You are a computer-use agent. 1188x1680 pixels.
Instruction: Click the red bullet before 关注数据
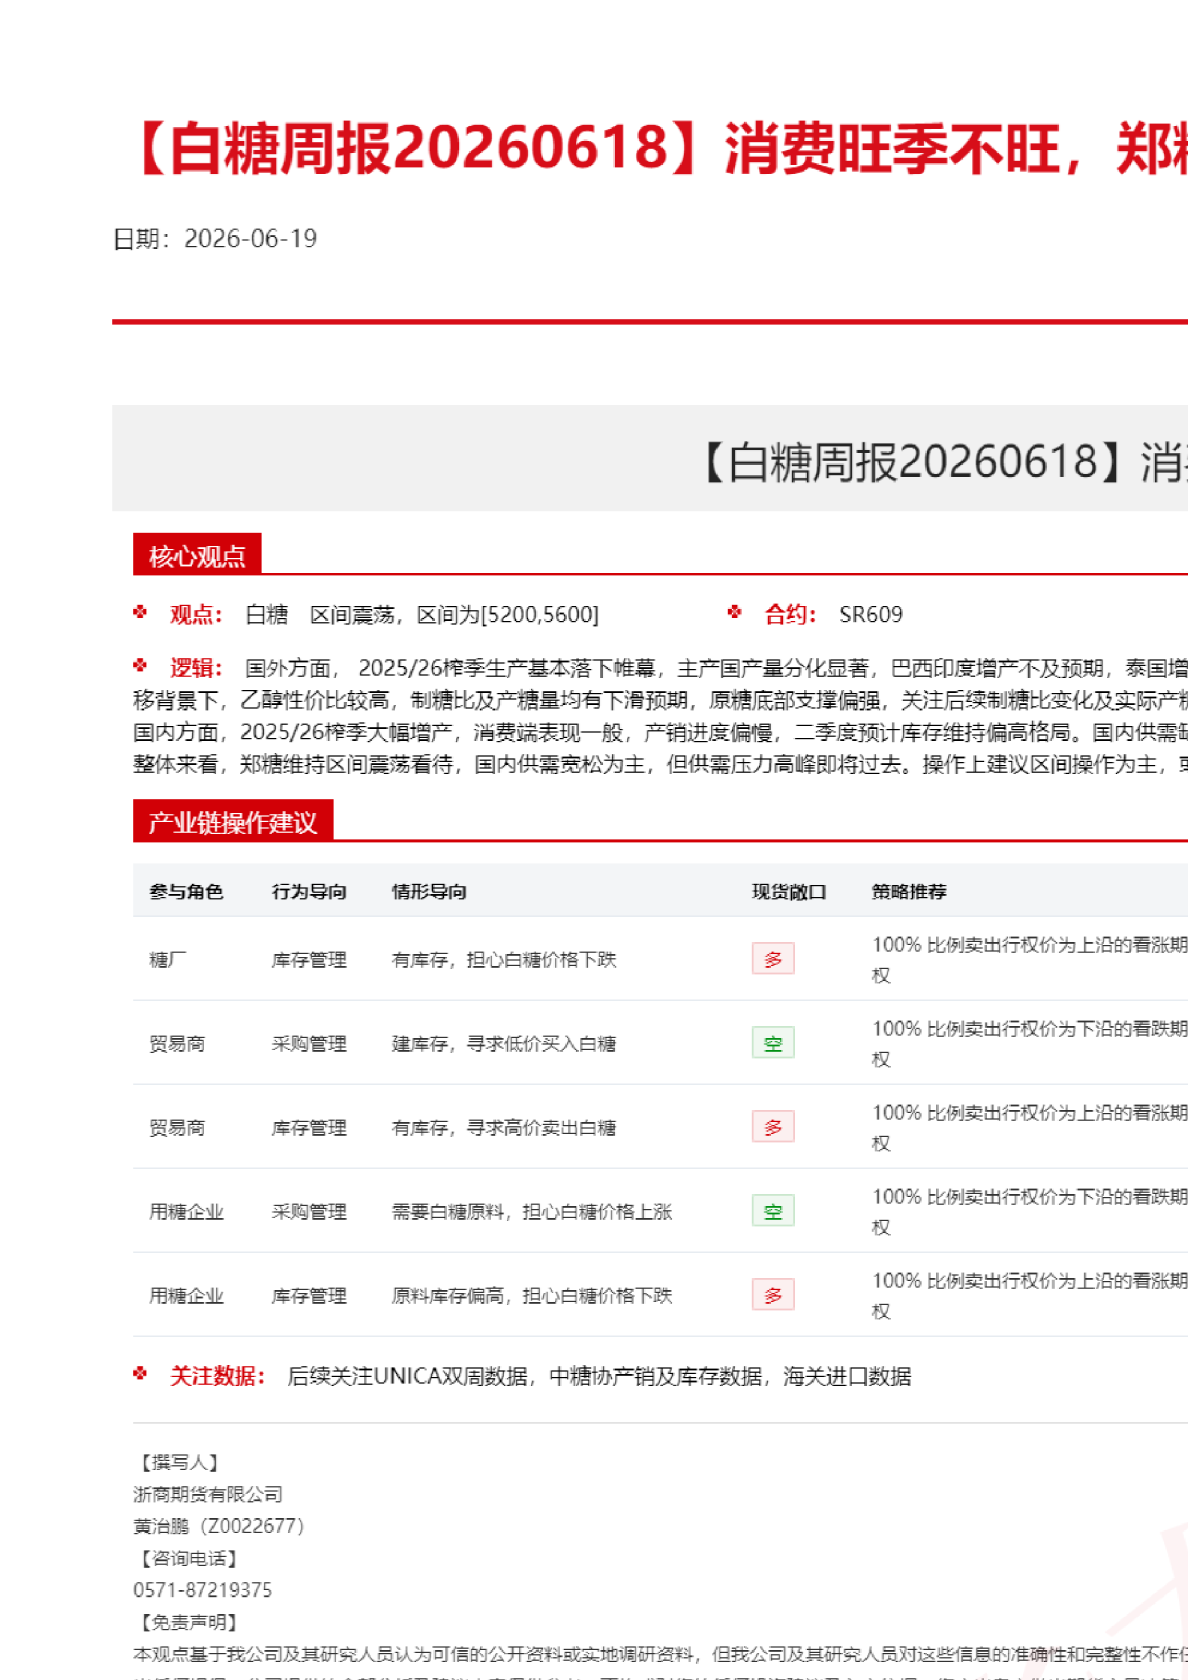click(x=140, y=1374)
